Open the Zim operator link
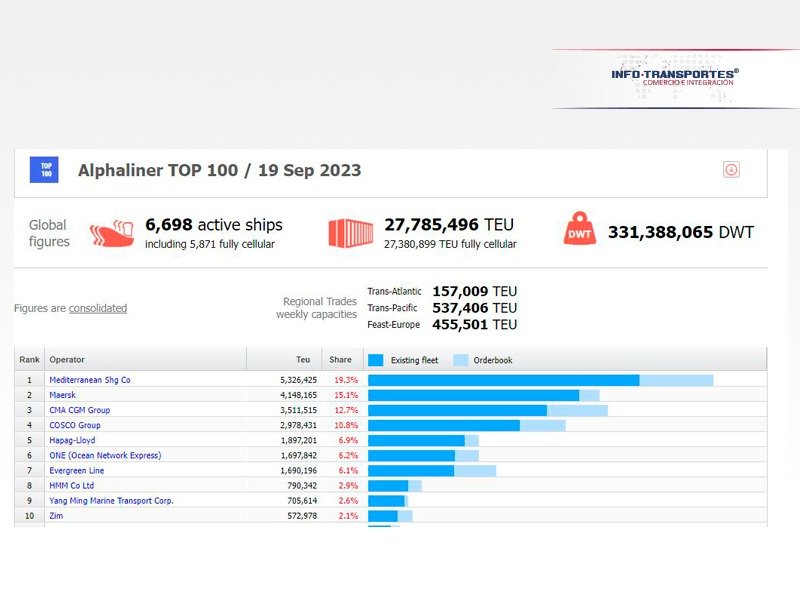This screenshot has height=600, width=800. [56, 515]
